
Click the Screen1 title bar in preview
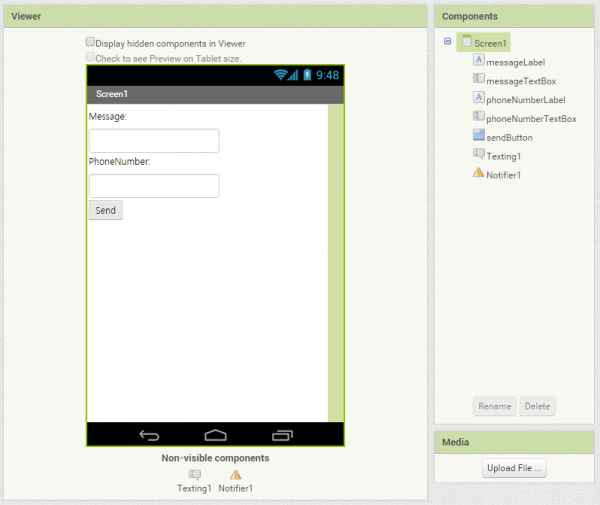(x=215, y=94)
